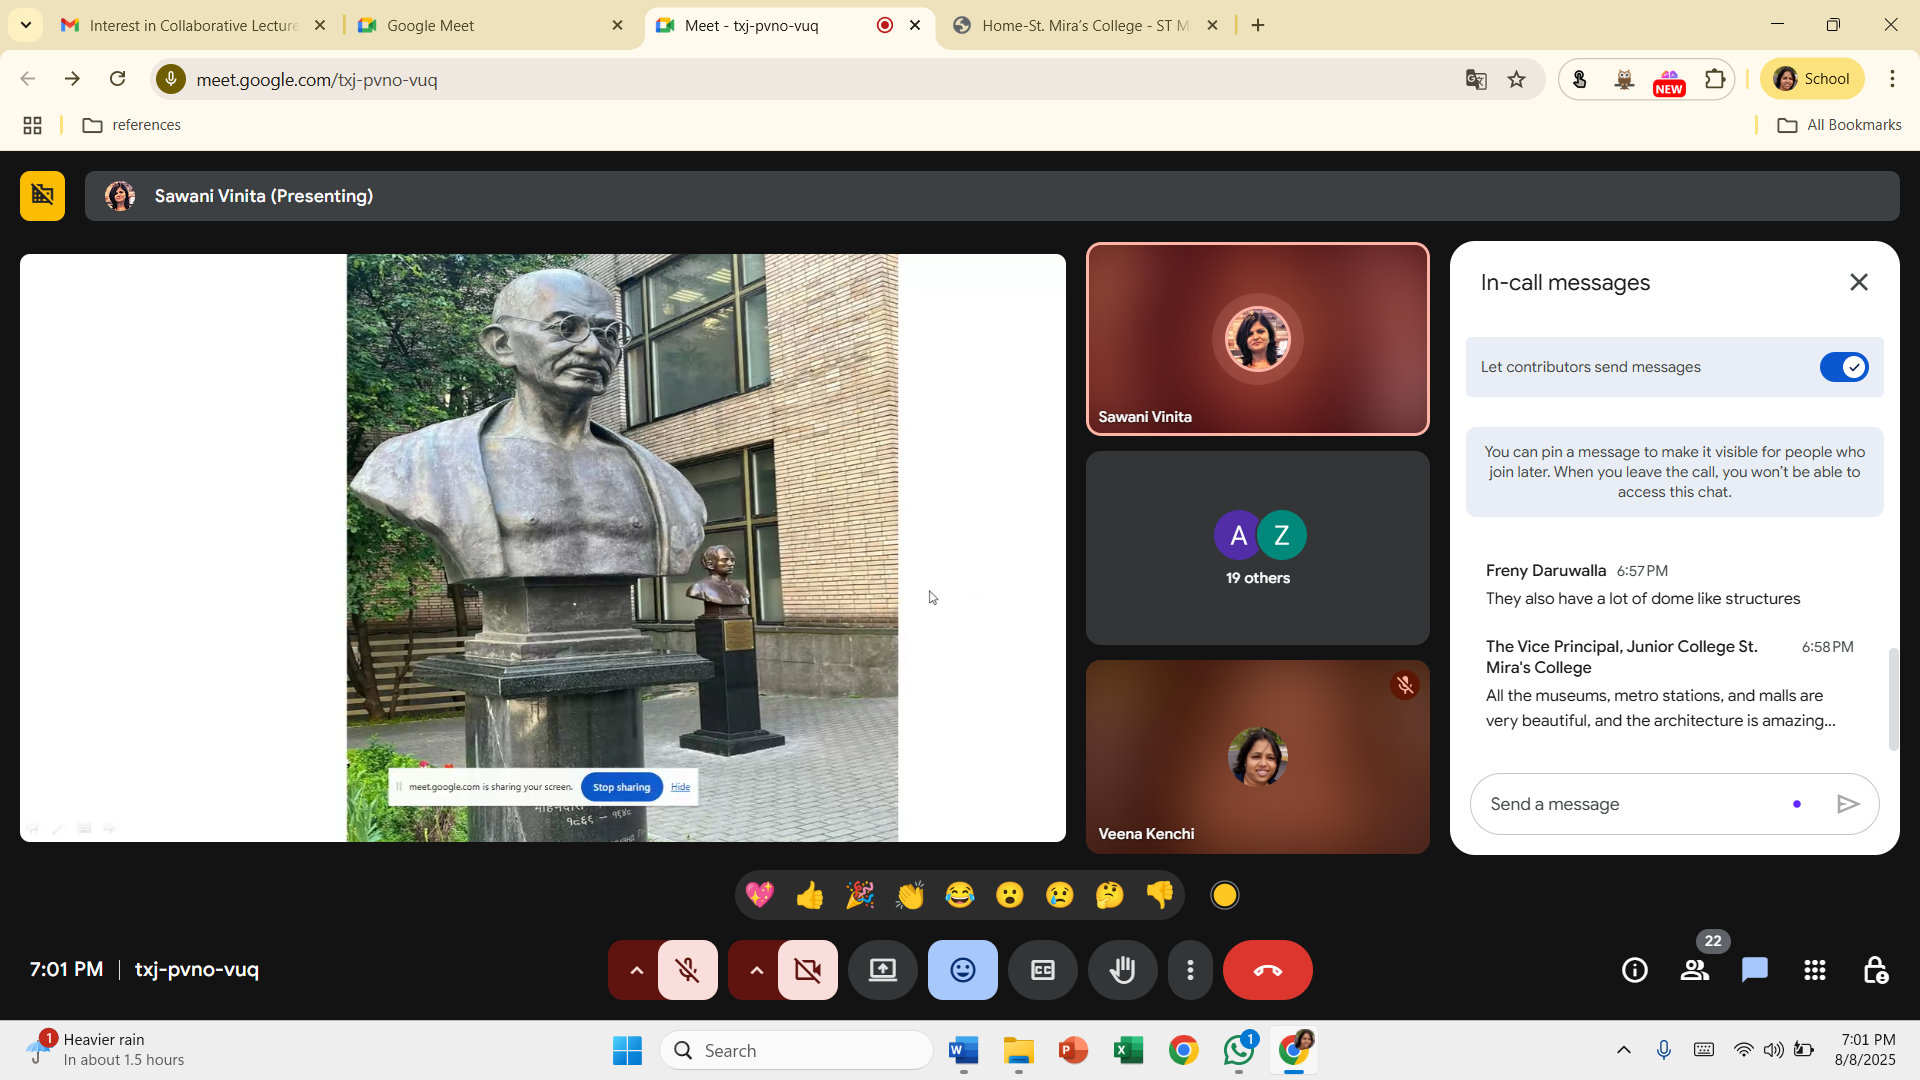Open the people list icon

(x=1695, y=970)
